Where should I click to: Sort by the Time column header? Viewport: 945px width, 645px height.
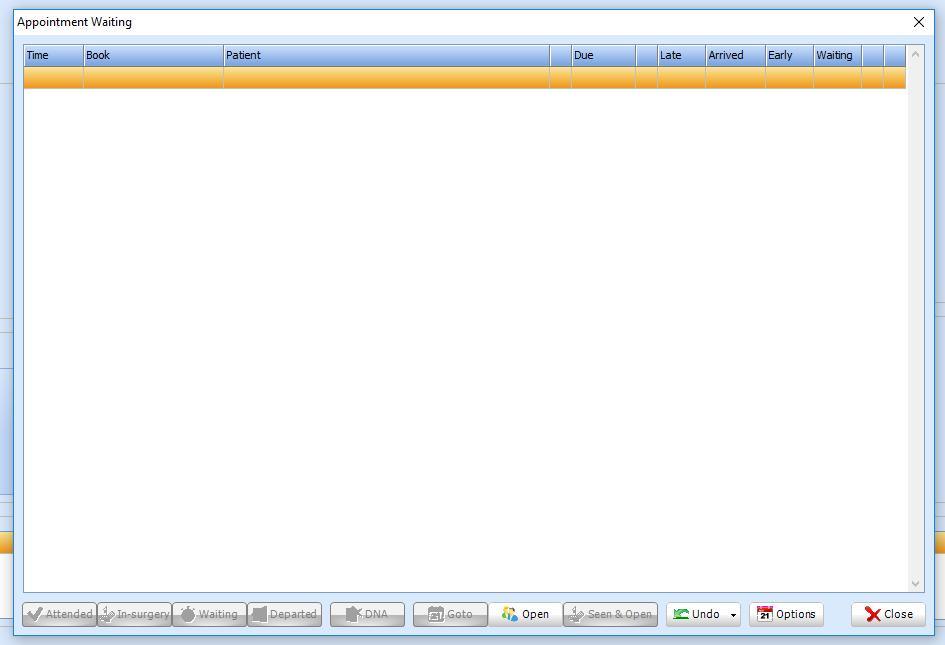54,55
